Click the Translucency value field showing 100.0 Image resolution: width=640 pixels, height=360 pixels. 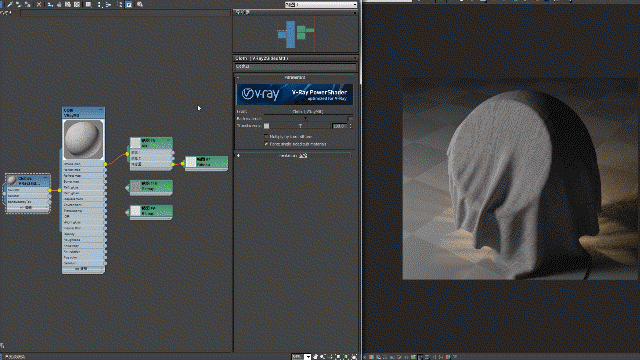click(339, 126)
